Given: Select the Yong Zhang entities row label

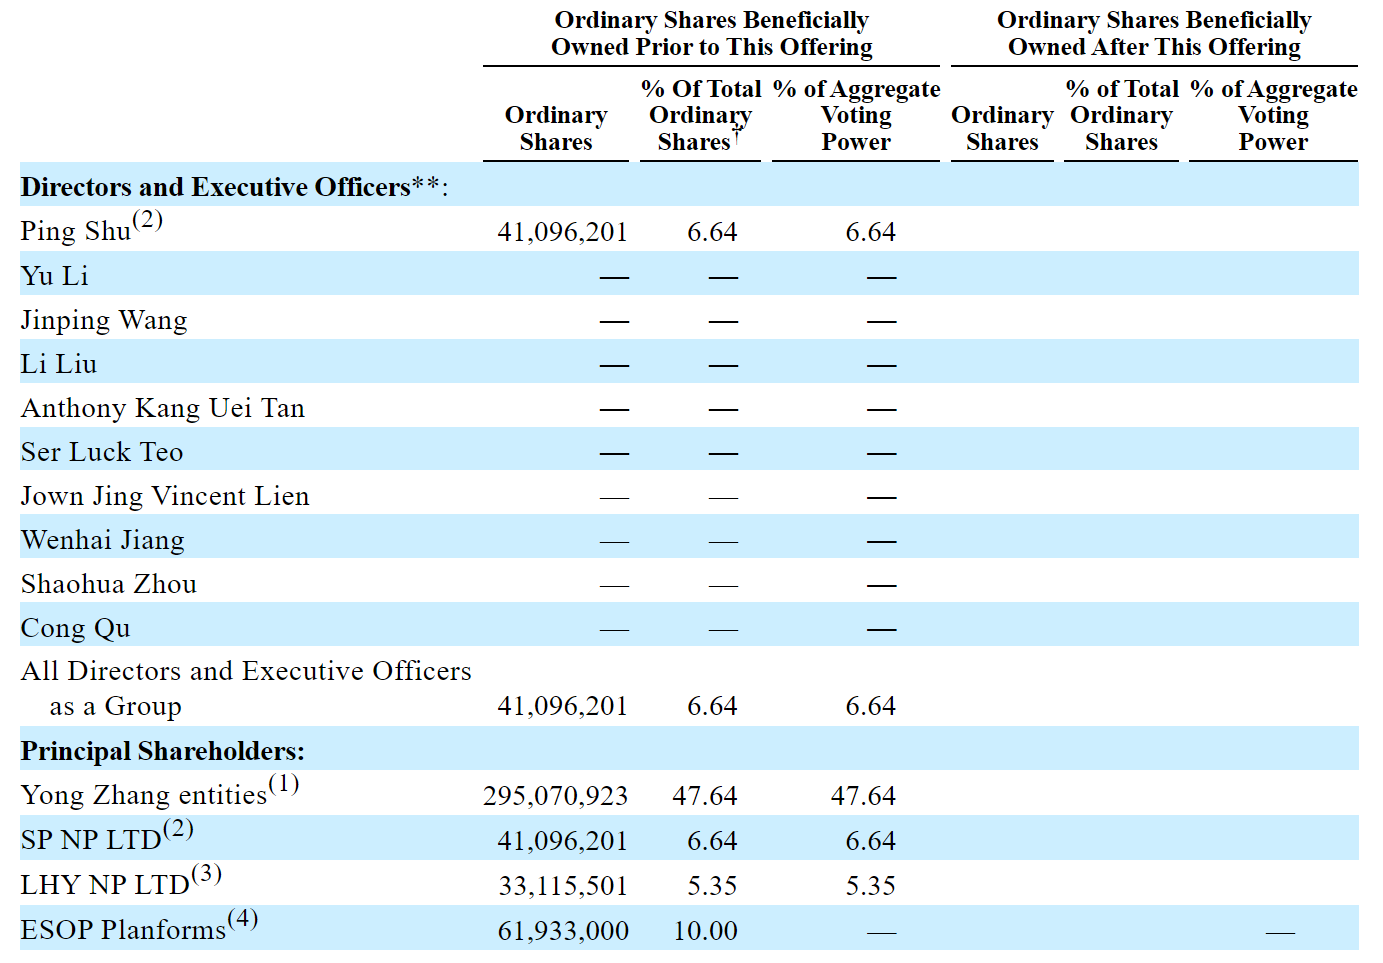Looking at the screenshot, I should (x=144, y=795).
